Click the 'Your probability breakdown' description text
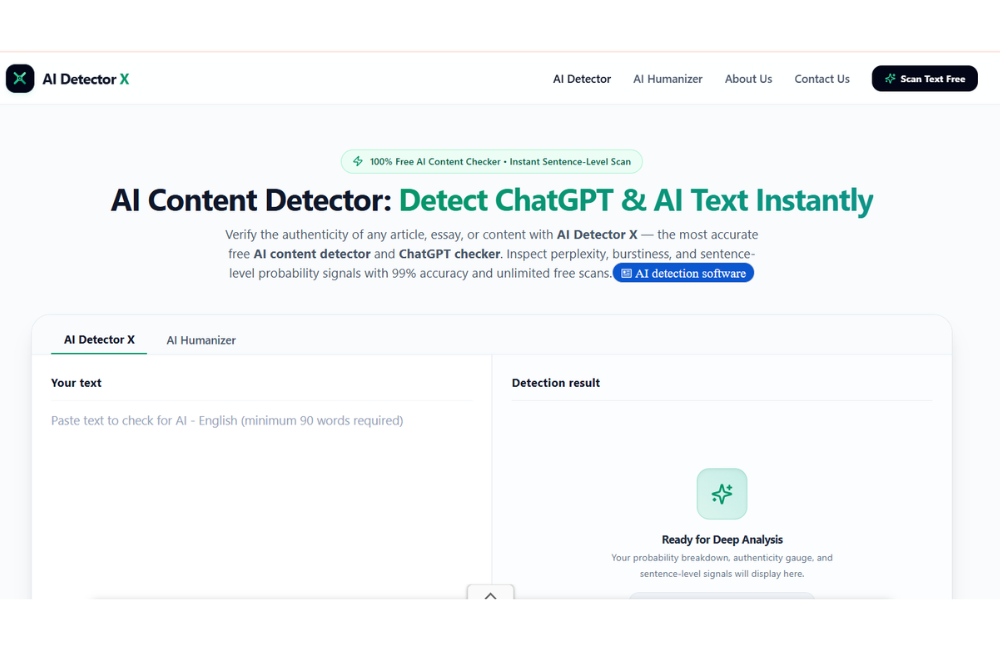The height and width of the screenshot is (650, 1000). 722,566
